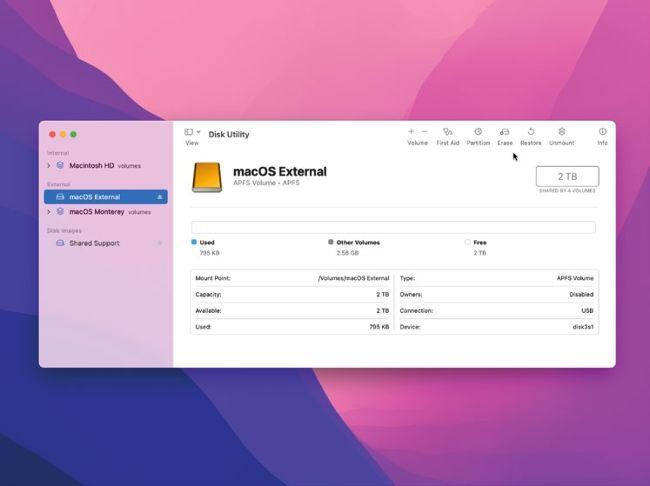650x486 pixels.
Task: Expand the macOS Monterey volumes group
Action: click(x=48, y=212)
